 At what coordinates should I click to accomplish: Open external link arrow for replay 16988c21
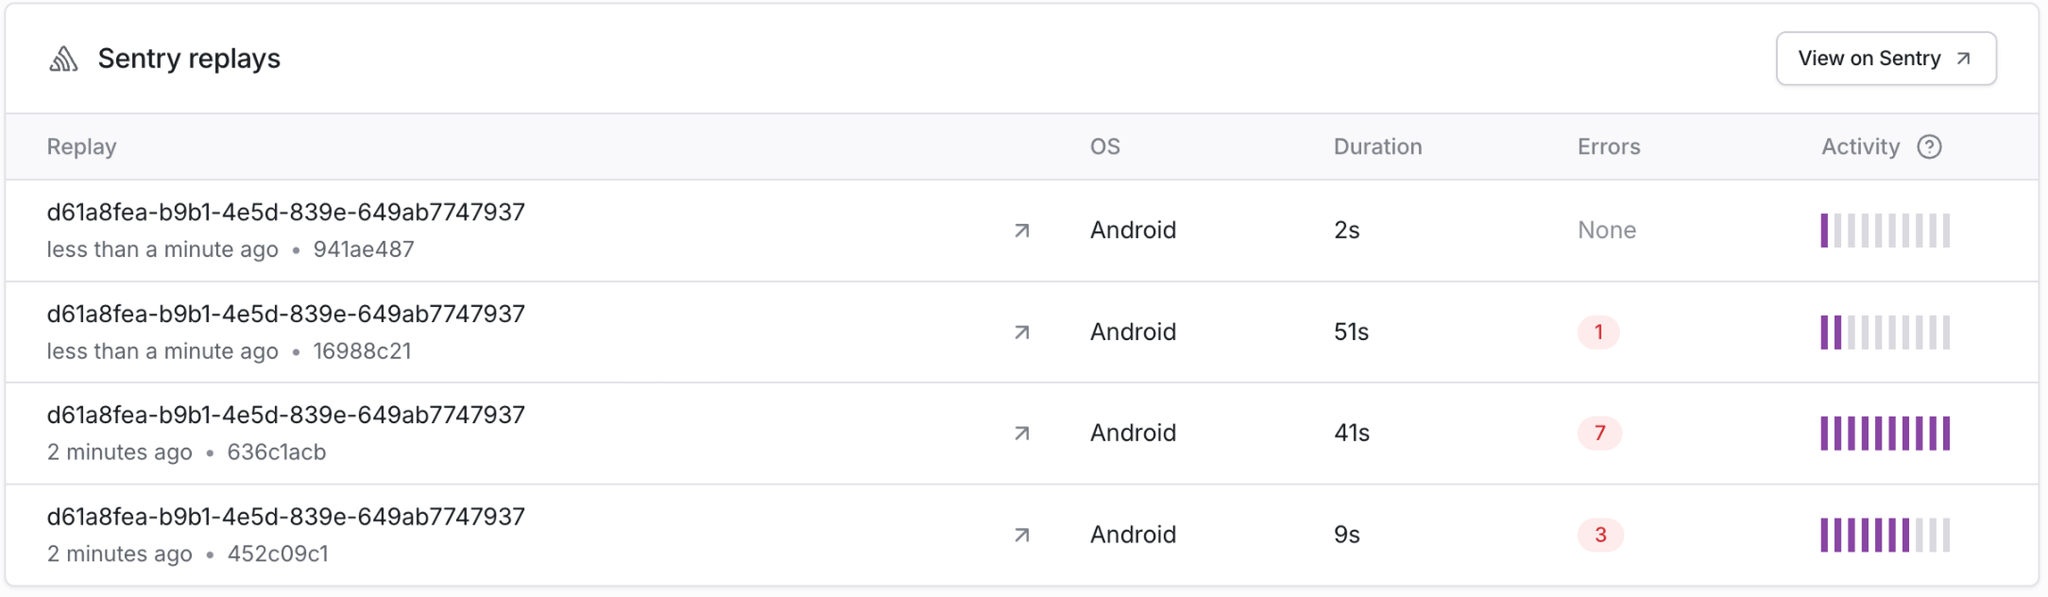[1021, 332]
